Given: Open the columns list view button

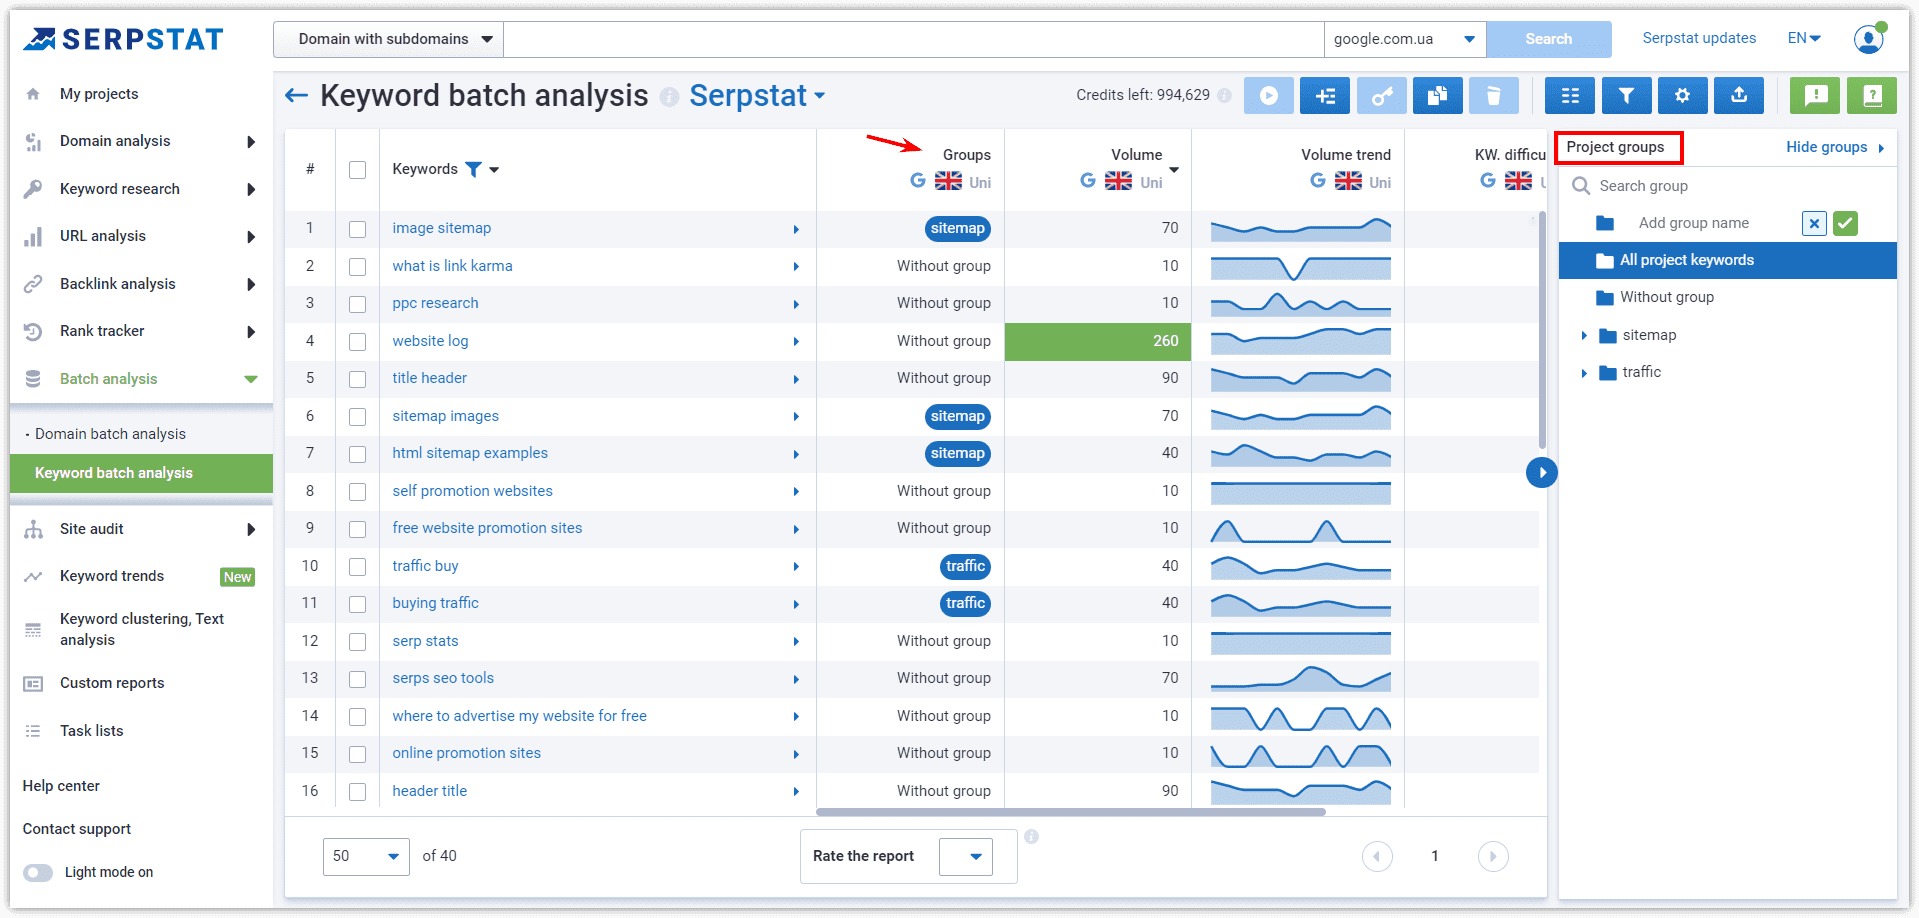Looking at the screenshot, I should (x=1570, y=96).
